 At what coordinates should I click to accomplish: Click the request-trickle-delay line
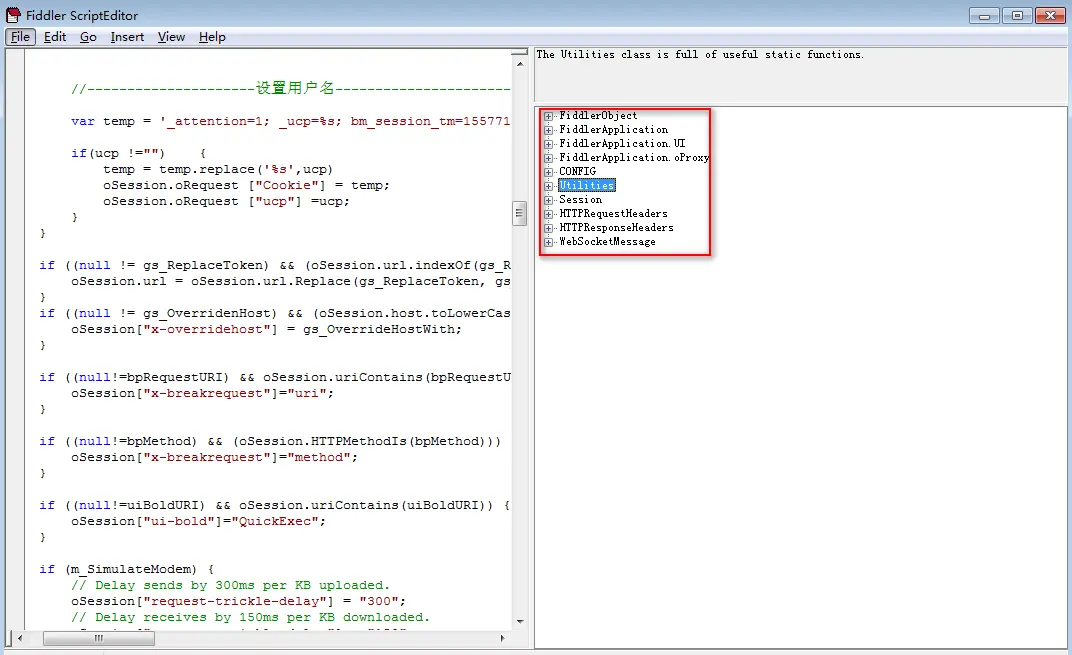click(239, 601)
